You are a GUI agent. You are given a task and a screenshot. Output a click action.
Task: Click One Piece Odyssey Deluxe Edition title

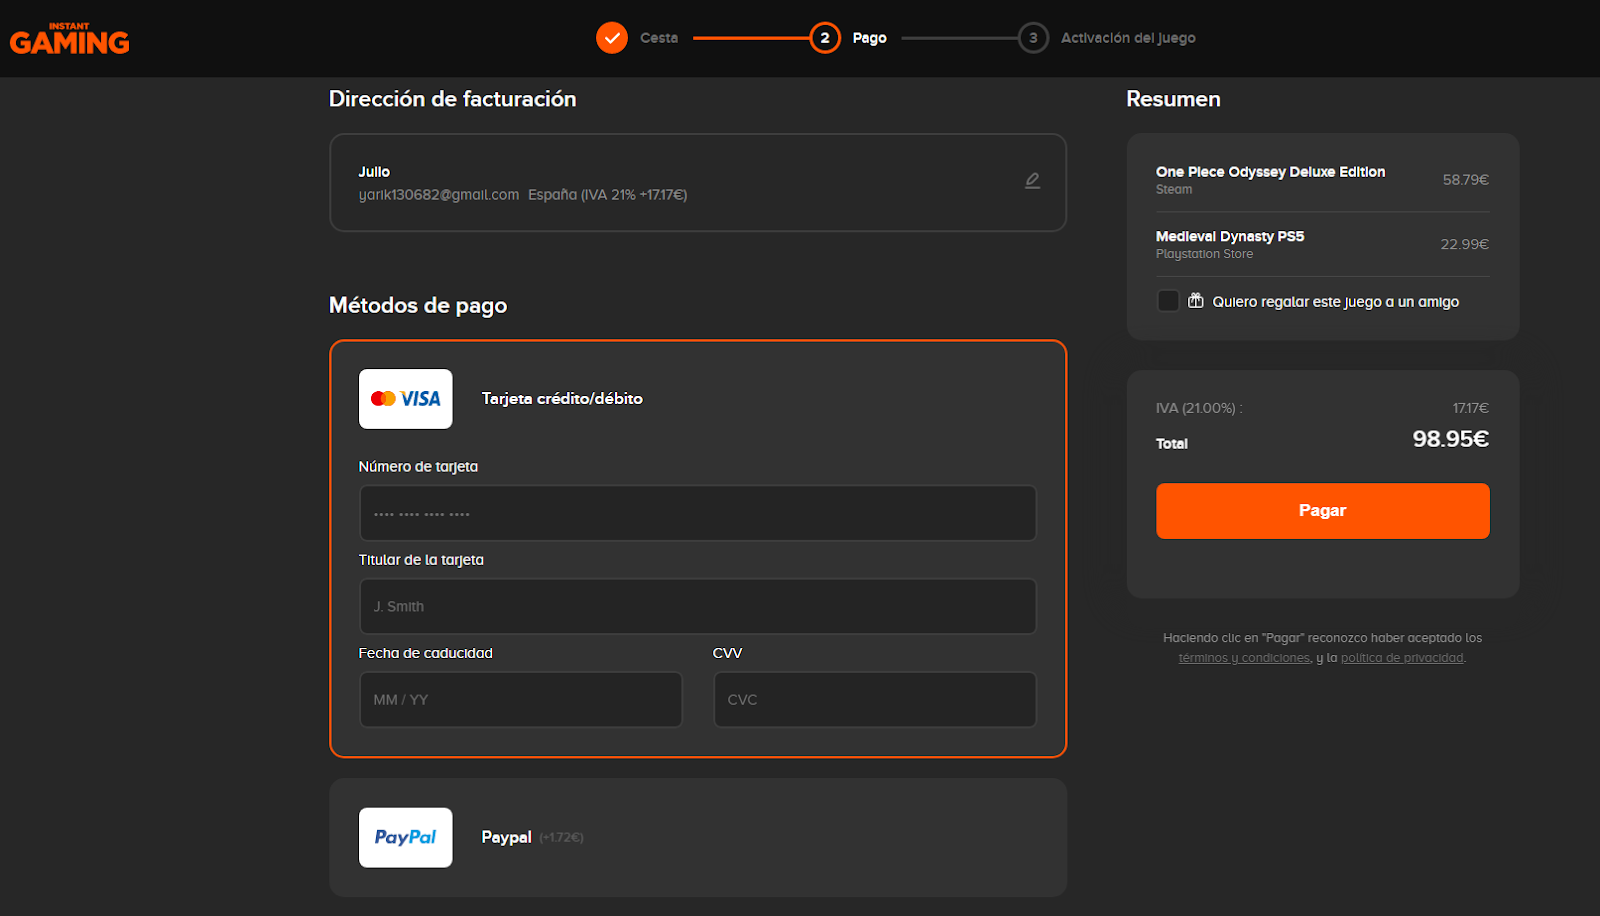click(x=1271, y=172)
